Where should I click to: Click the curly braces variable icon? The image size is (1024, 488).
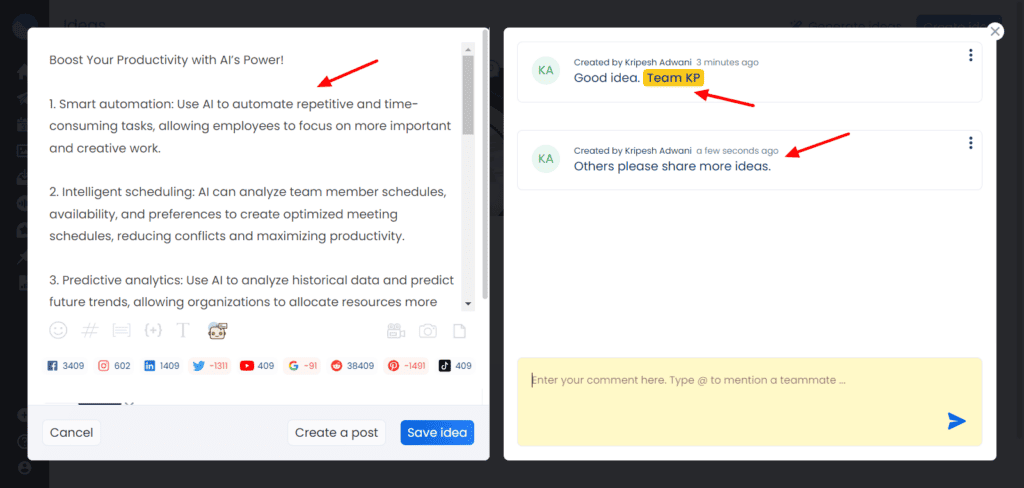pyautogui.click(x=152, y=330)
